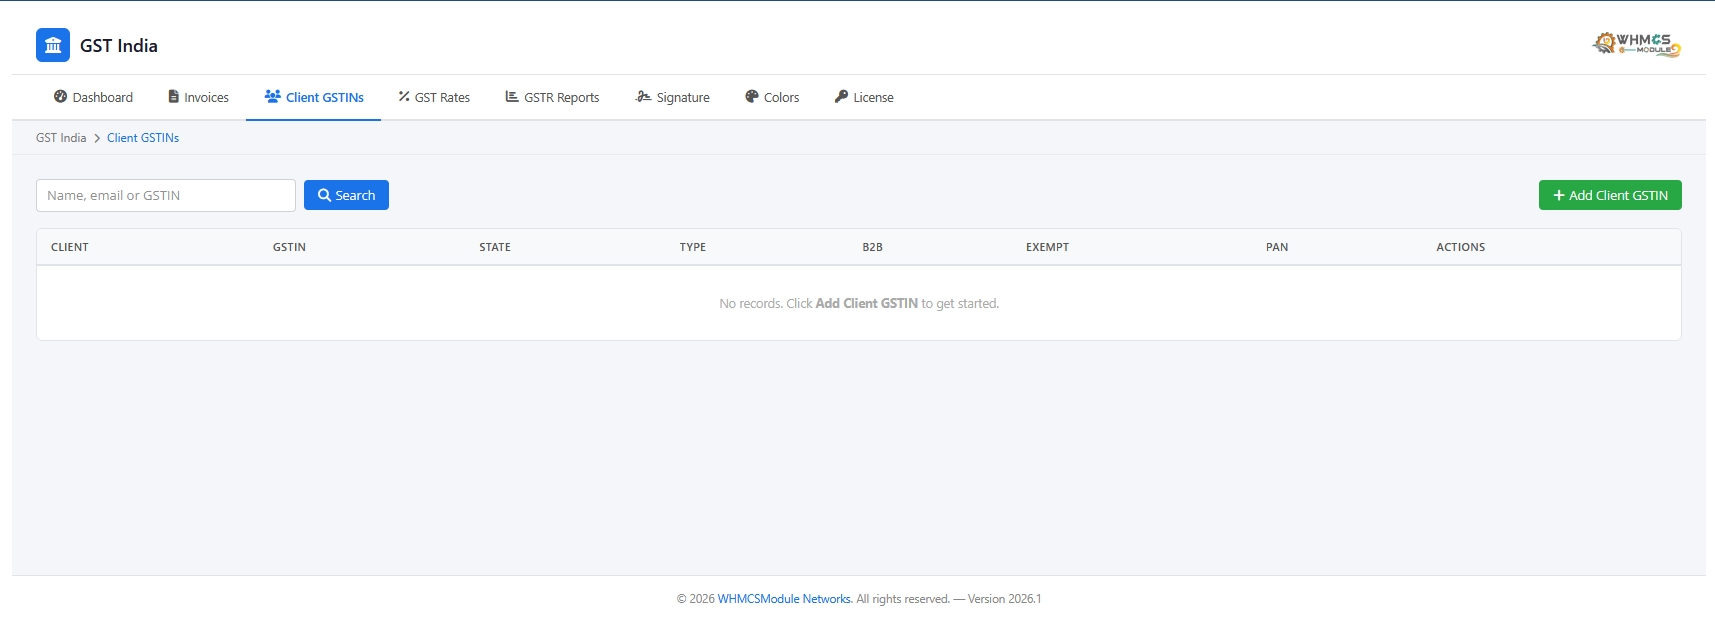Screen dimensions: 1715x627
Task: Click the Client GSTINs people icon
Action: [x=272, y=97]
